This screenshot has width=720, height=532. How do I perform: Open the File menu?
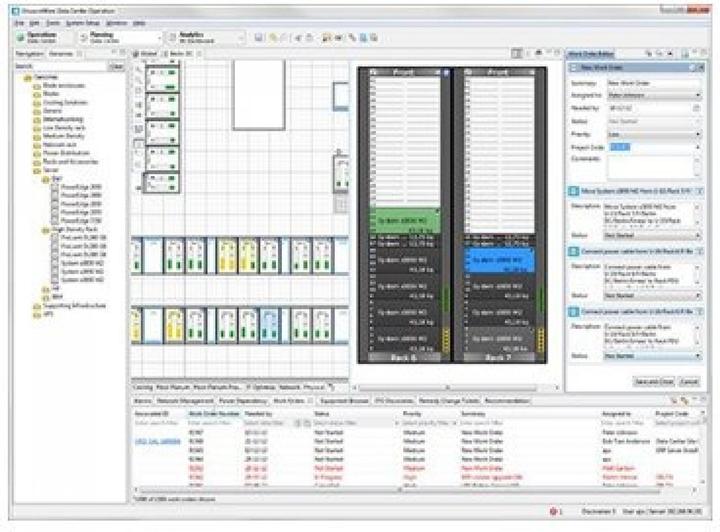click(x=19, y=23)
